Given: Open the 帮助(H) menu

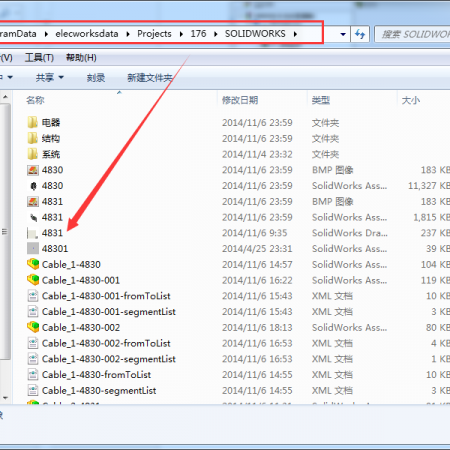Looking at the screenshot, I should click(x=81, y=58).
